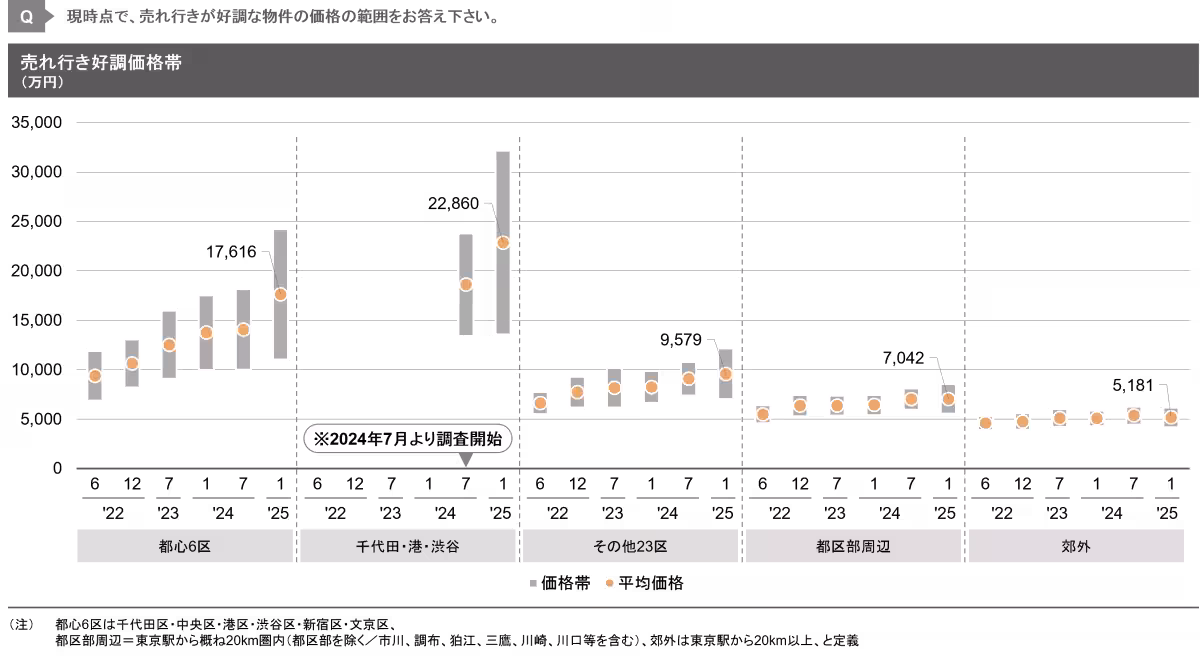Select the 都心6区 area label
The height and width of the screenshot is (656, 1200).
point(185,547)
